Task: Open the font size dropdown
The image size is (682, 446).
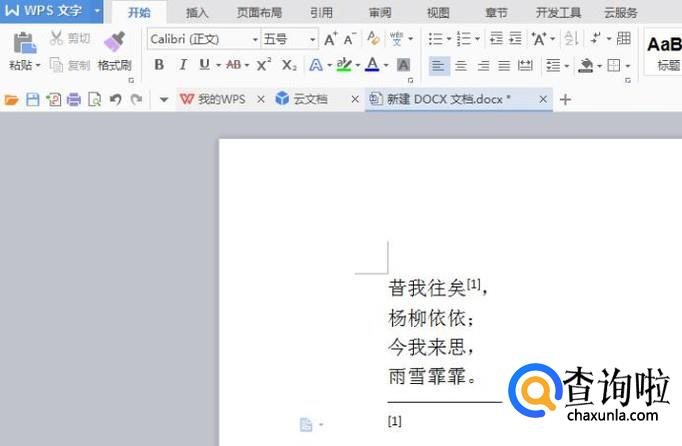Action: pos(312,40)
